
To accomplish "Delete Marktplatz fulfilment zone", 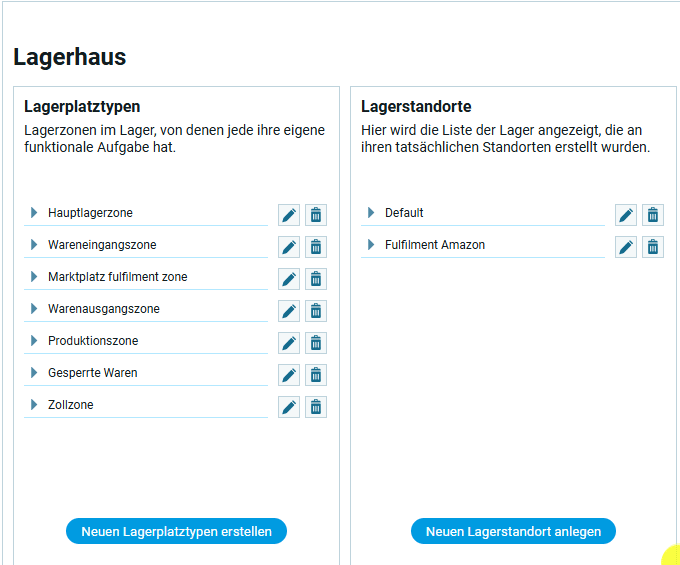I will [x=316, y=279].
